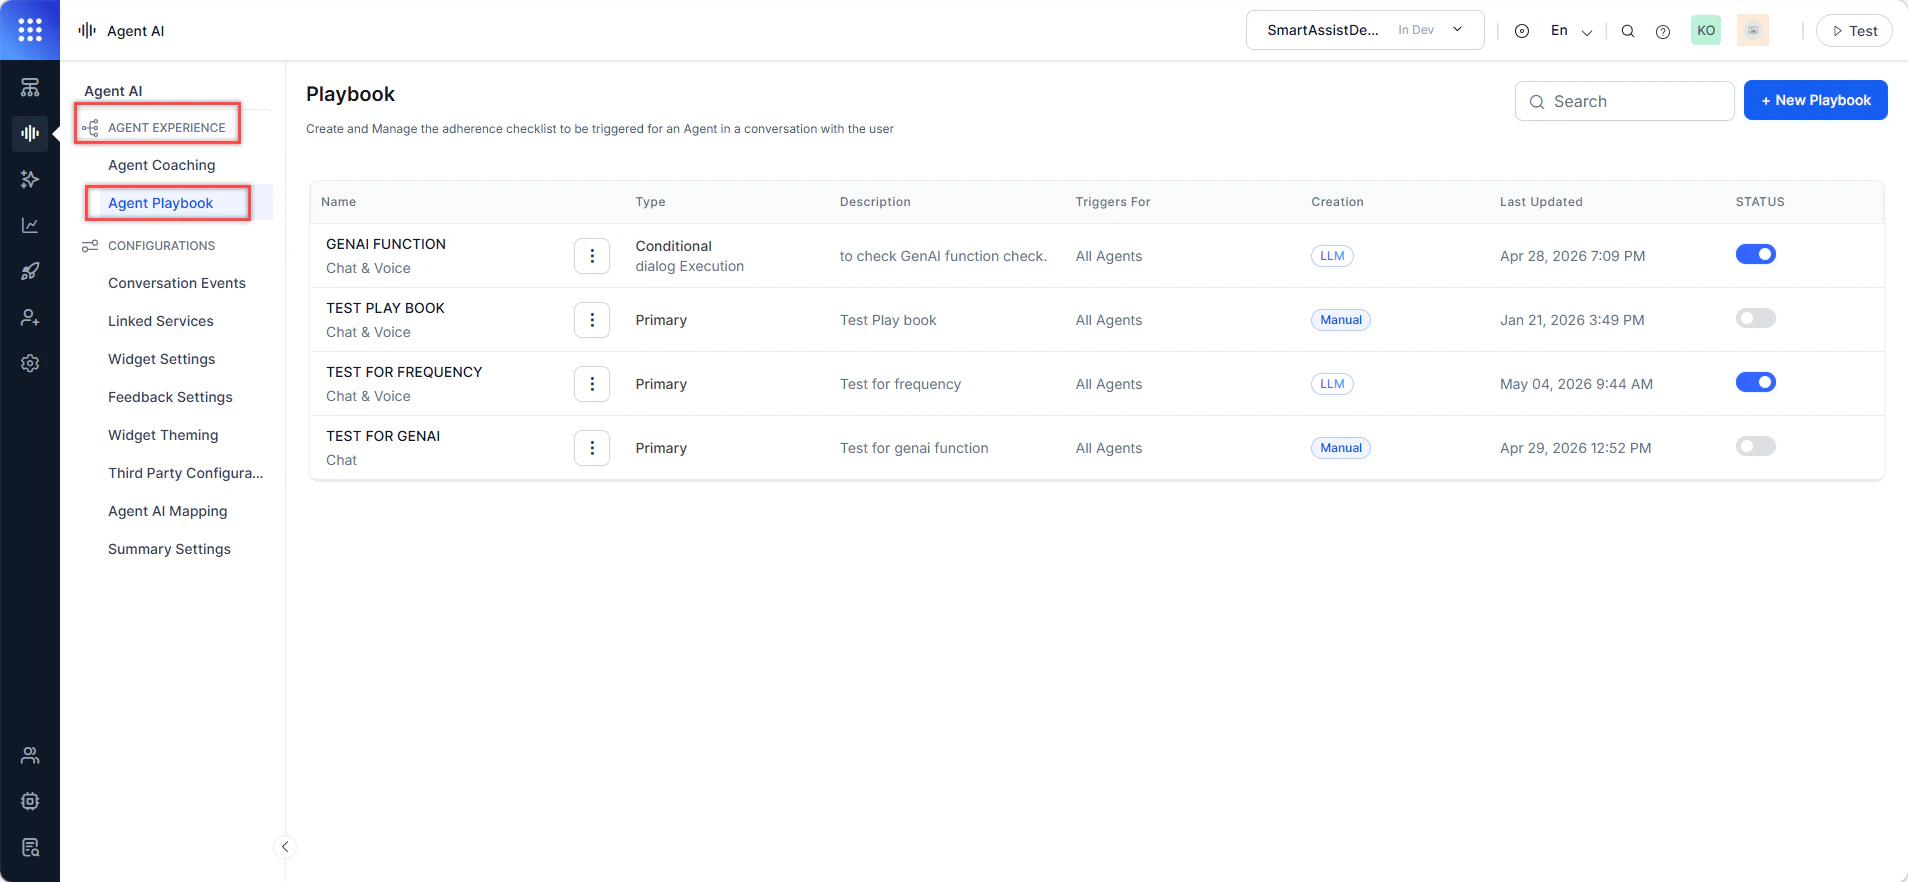Select the Agent AI waveform sidebar icon
This screenshot has width=1908, height=882.
30,133
